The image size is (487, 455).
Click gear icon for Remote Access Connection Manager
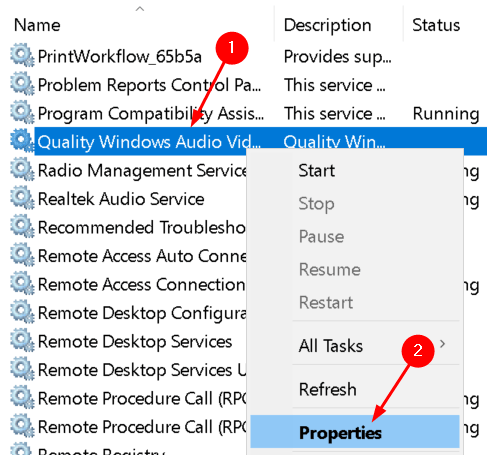click(x=22, y=284)
